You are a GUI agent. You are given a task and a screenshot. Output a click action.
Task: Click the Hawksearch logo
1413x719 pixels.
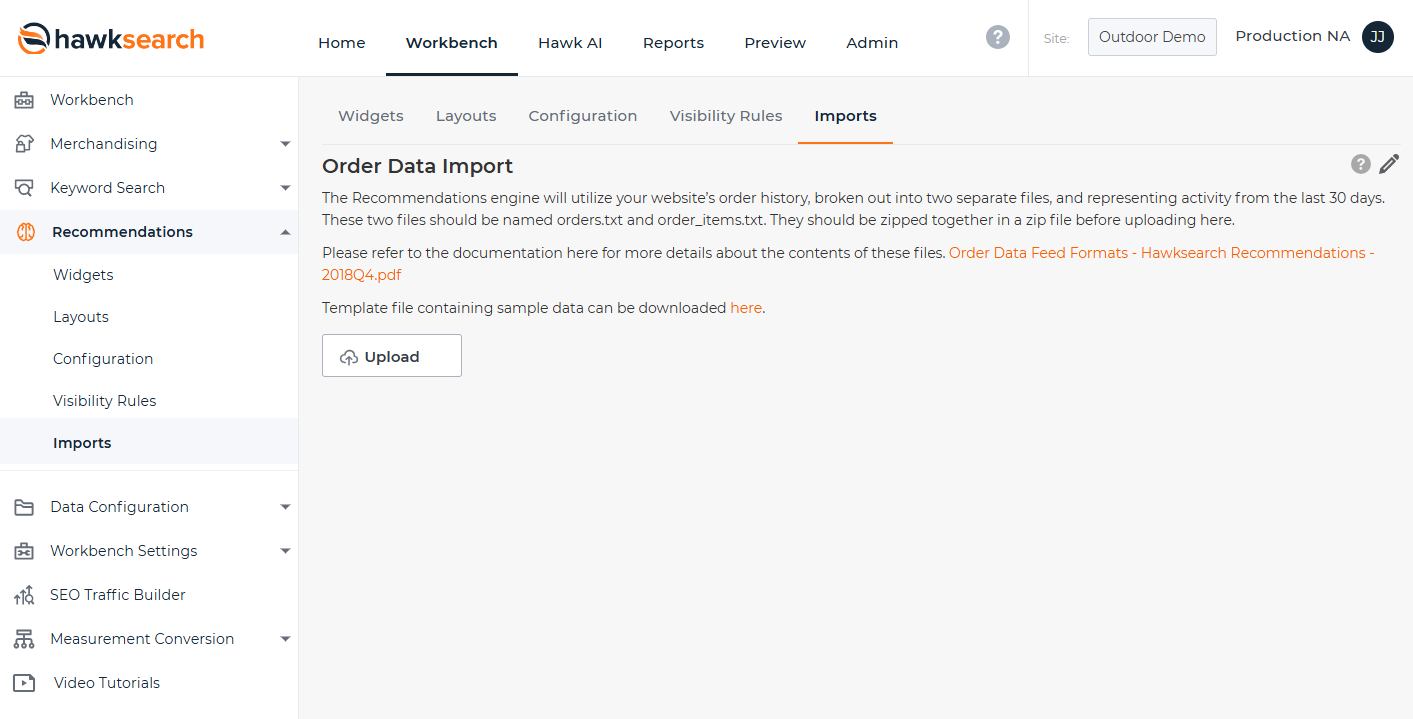pos(111,39)
